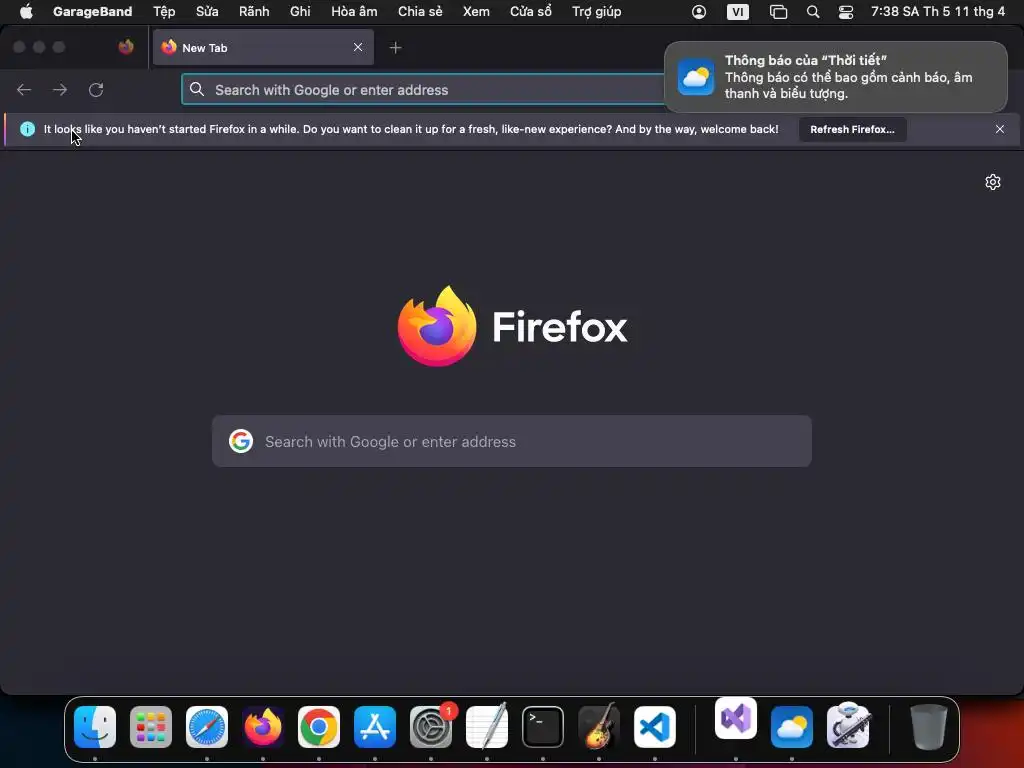Click the date and time clock
1024x768 pixels.
938,11
